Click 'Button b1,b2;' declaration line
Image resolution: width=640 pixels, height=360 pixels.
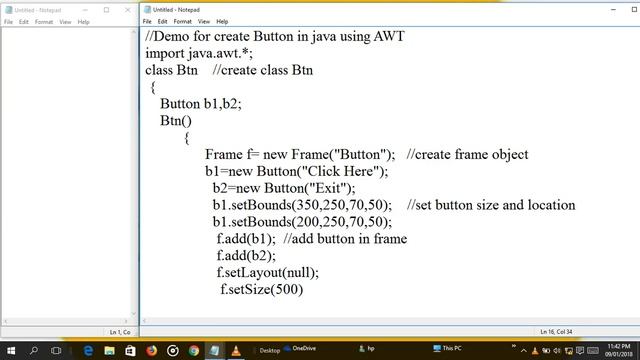(x=201, y=104)
